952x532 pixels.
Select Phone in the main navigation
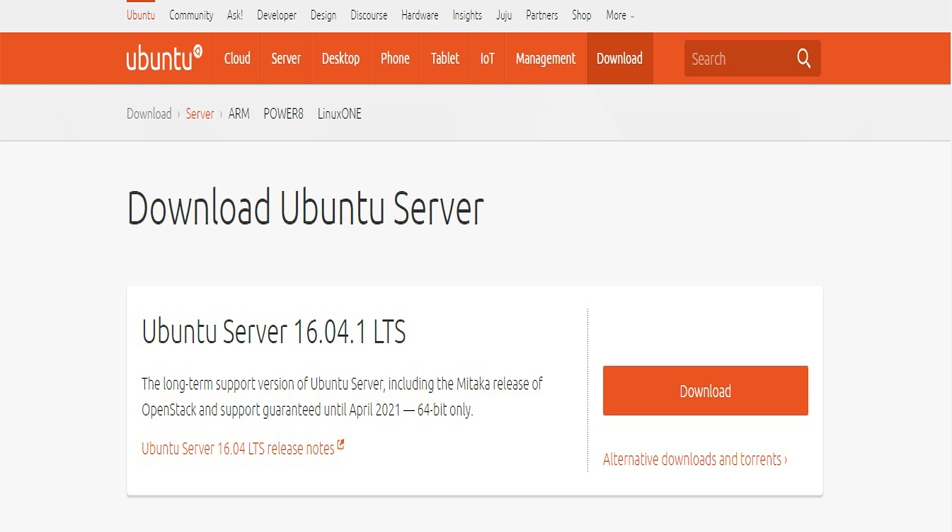point(395,59)
